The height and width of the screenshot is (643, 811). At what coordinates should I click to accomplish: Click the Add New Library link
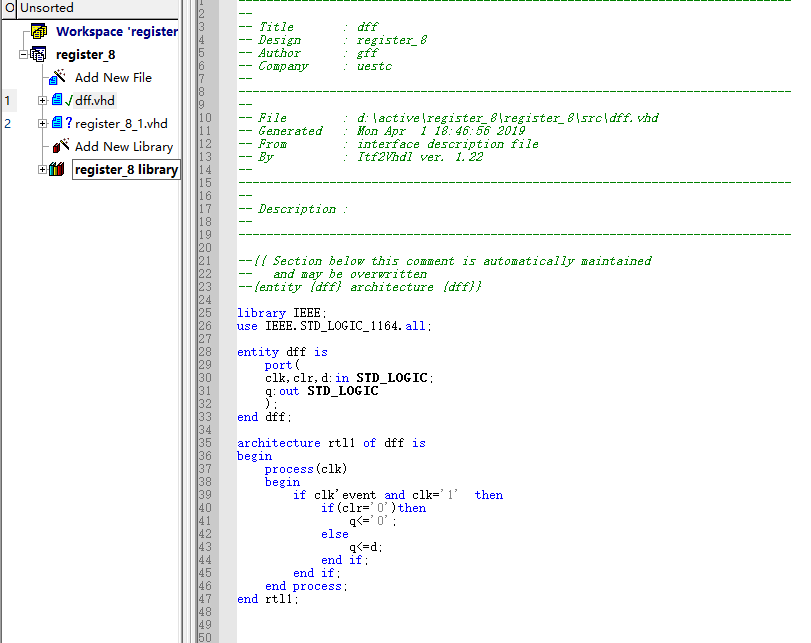tap(124, 146)
